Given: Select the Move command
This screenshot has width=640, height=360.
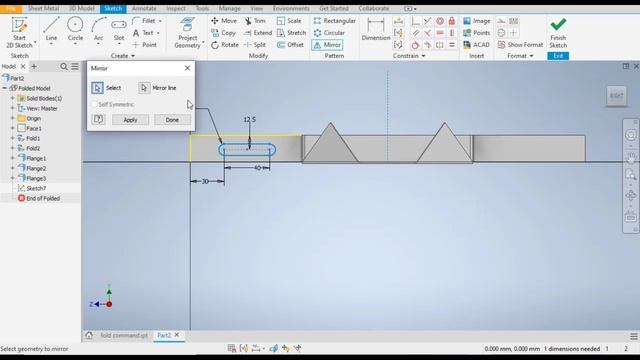Looking at the screenshot, I should 224,20.
